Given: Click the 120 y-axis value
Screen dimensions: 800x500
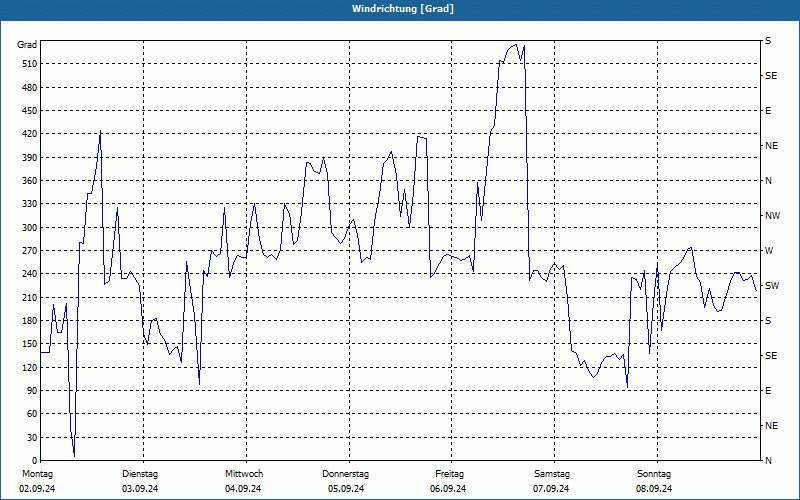Looking at the screenshot, I should click(x=30, y=367).
